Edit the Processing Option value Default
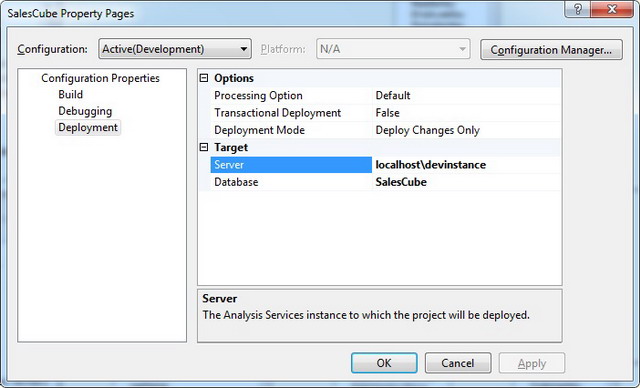 pos(467,95)
